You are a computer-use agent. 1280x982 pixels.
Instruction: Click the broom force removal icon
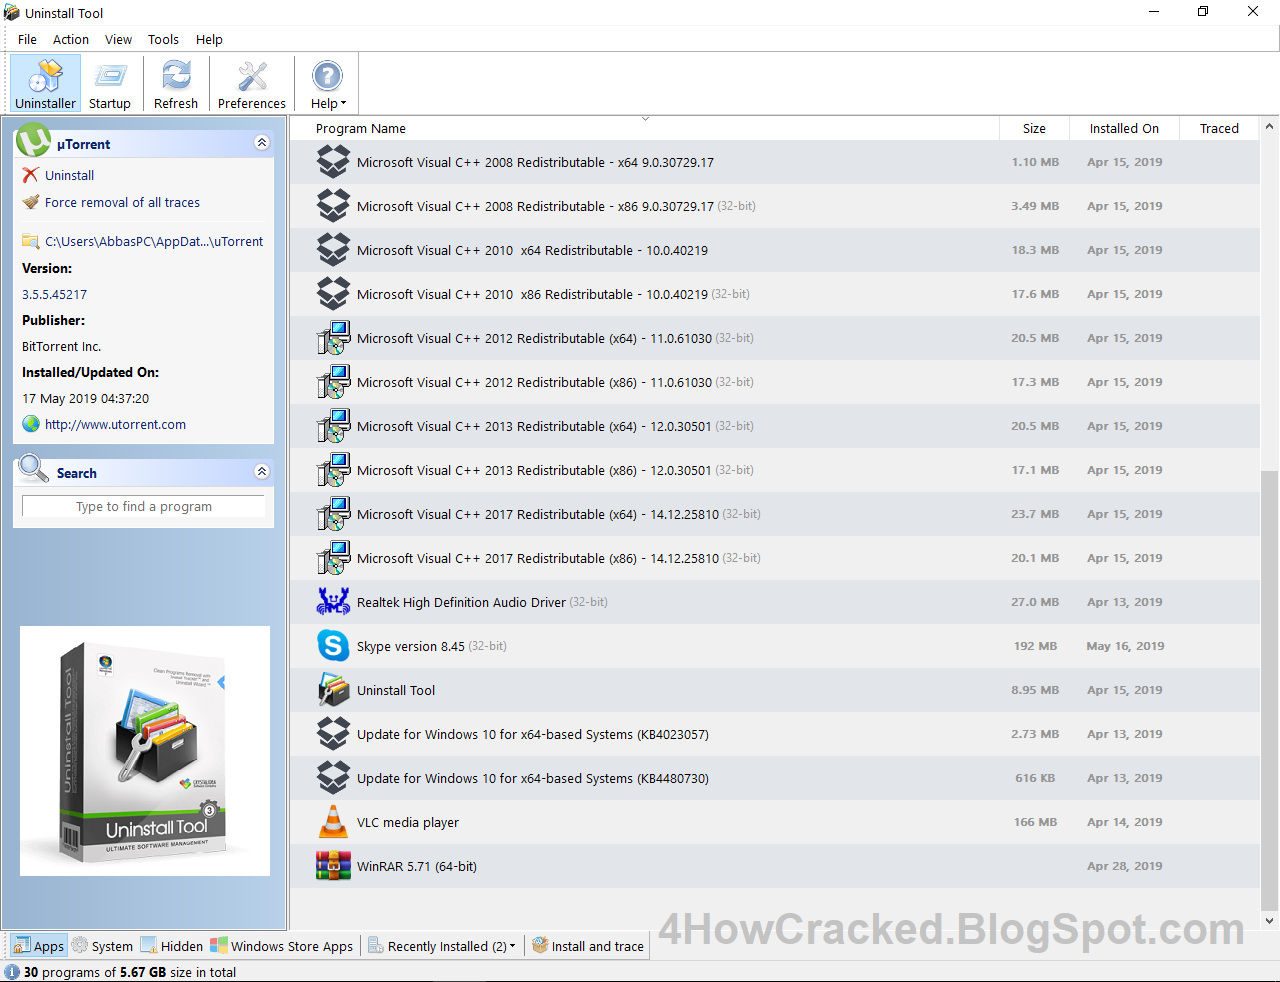click(30, 202)
